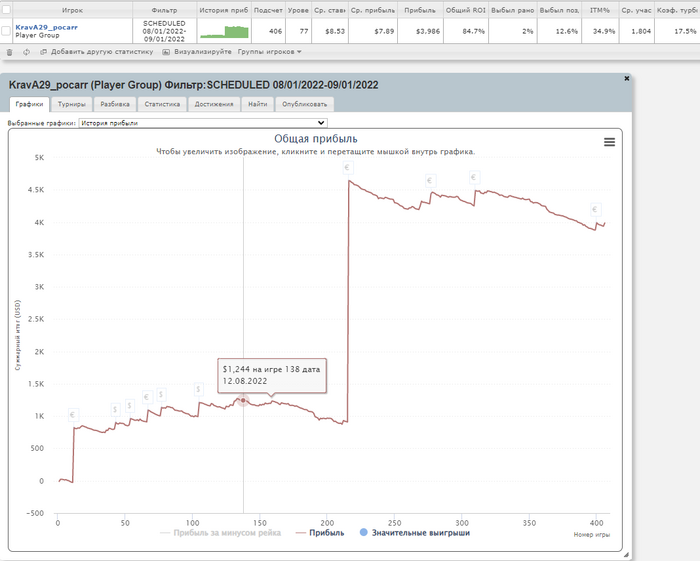Click the $ flag marker near game 77
This screenshot has width=700, height=561.
(162, 395)
